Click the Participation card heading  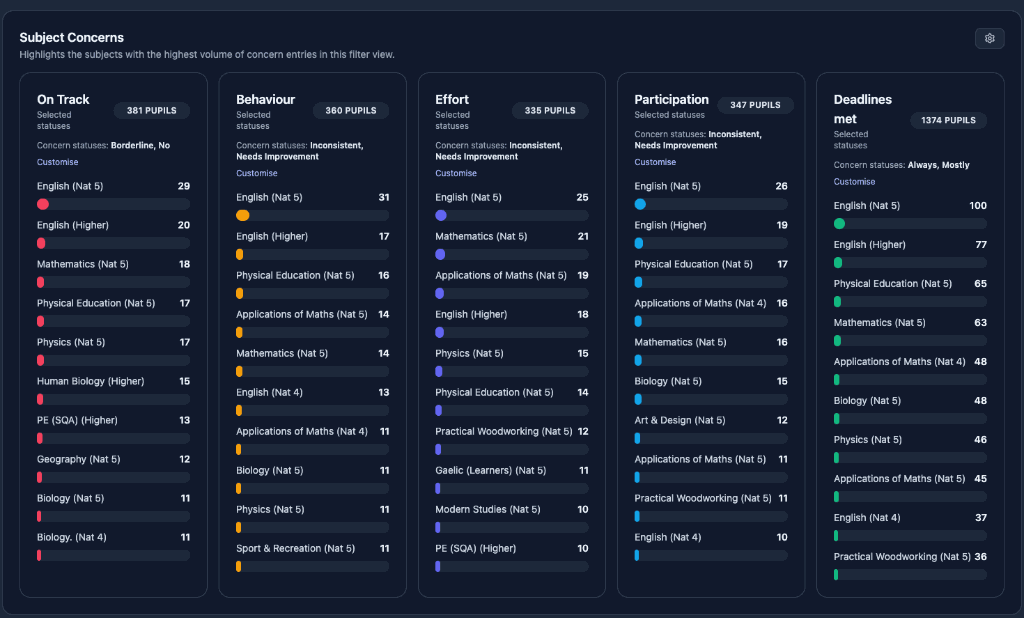[671, 99]
